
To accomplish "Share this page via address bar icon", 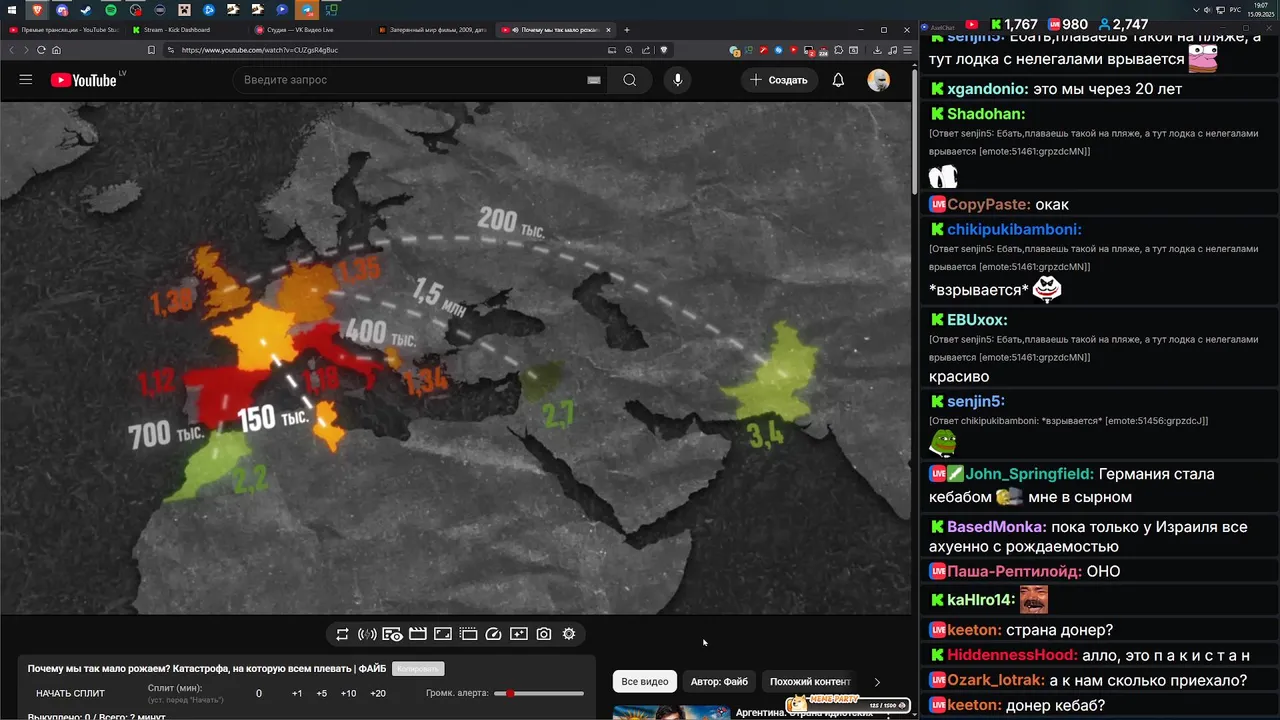I will click(646, 50).
